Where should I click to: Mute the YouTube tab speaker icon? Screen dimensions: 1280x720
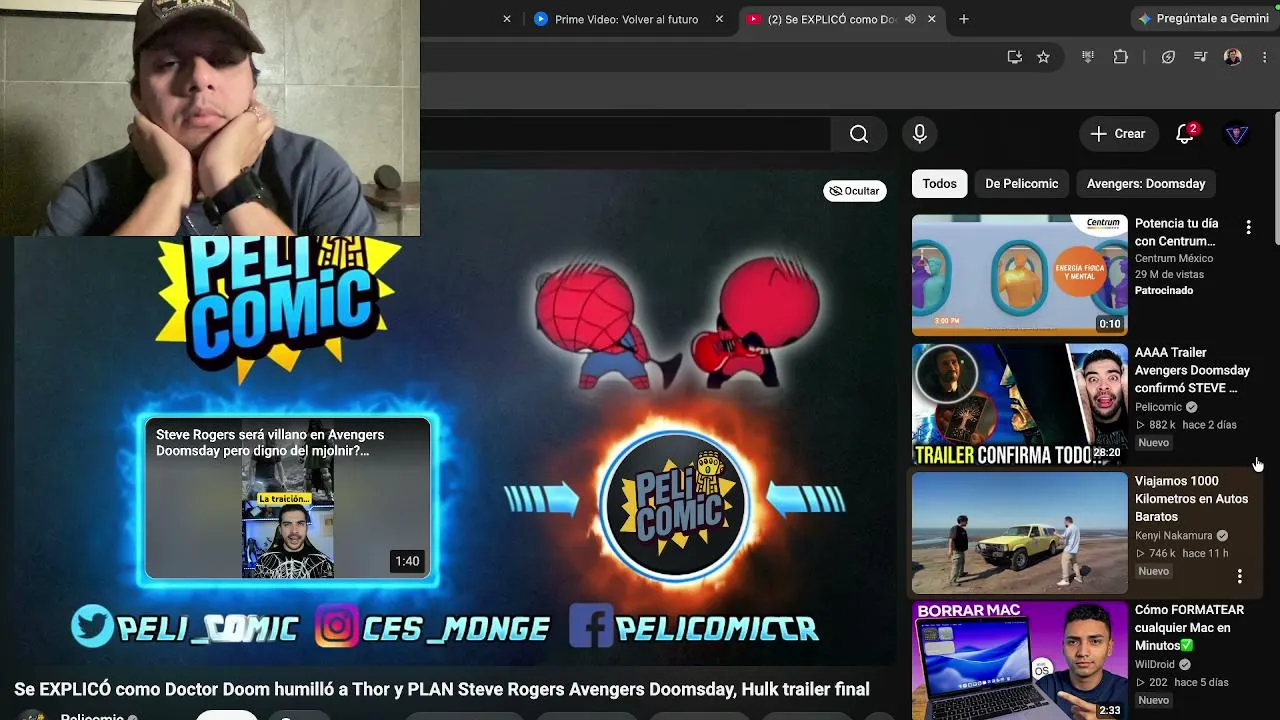(x=910, y=19)
